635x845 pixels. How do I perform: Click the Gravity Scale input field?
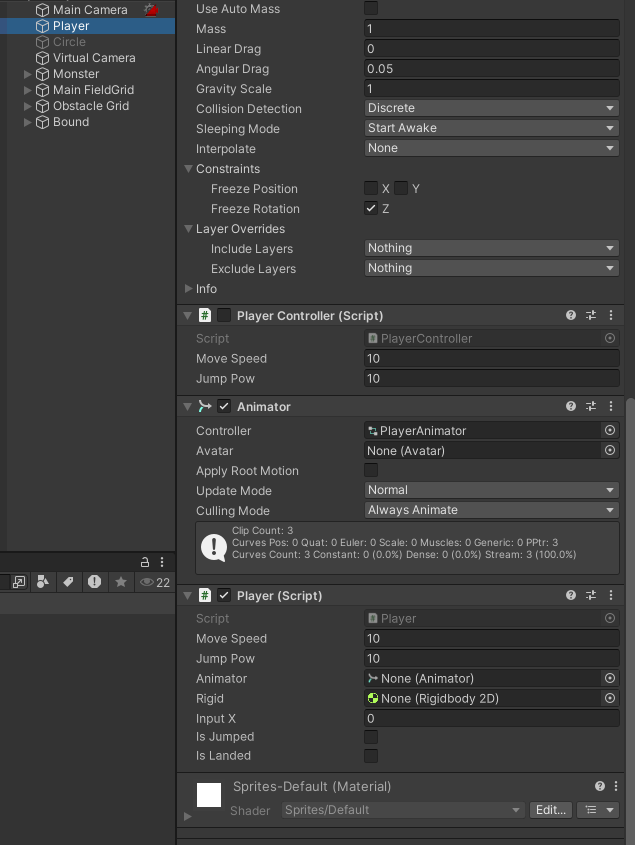(x=491, y=89)
